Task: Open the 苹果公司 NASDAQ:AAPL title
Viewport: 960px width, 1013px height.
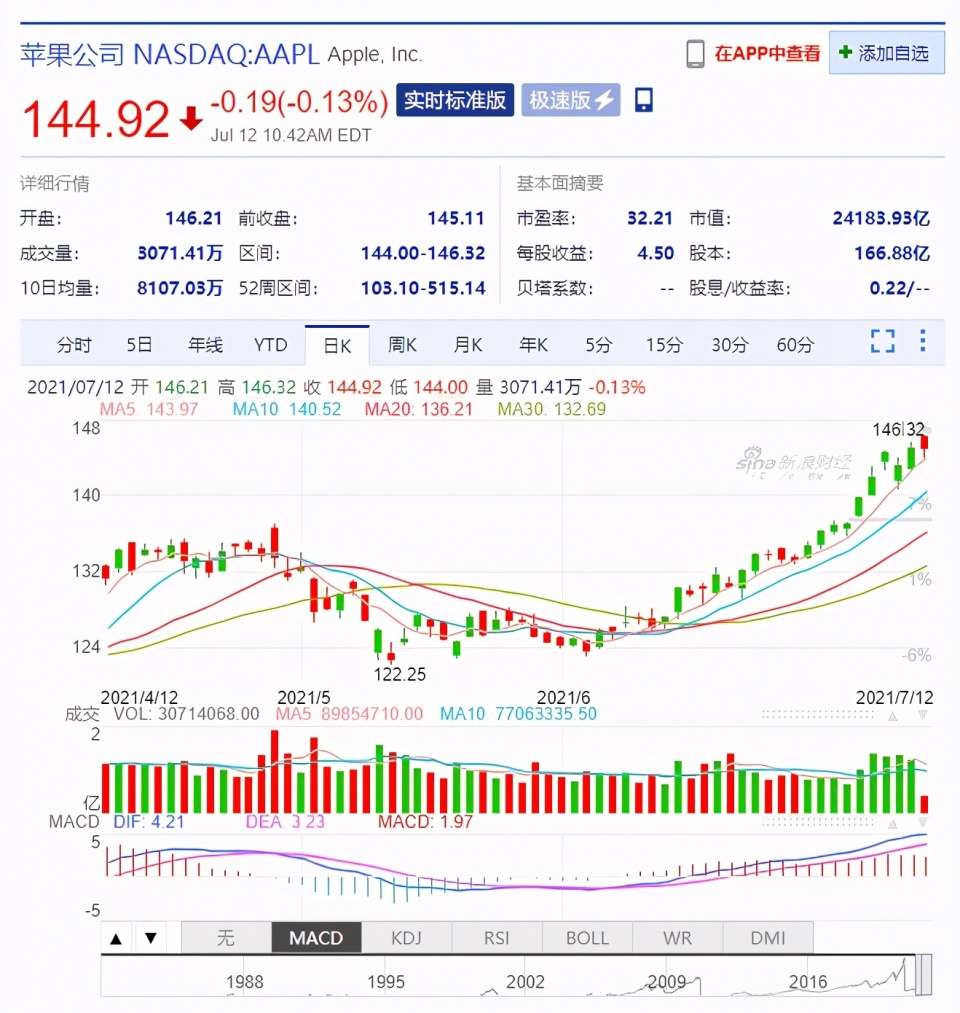Action: click(x=170, y=55)
